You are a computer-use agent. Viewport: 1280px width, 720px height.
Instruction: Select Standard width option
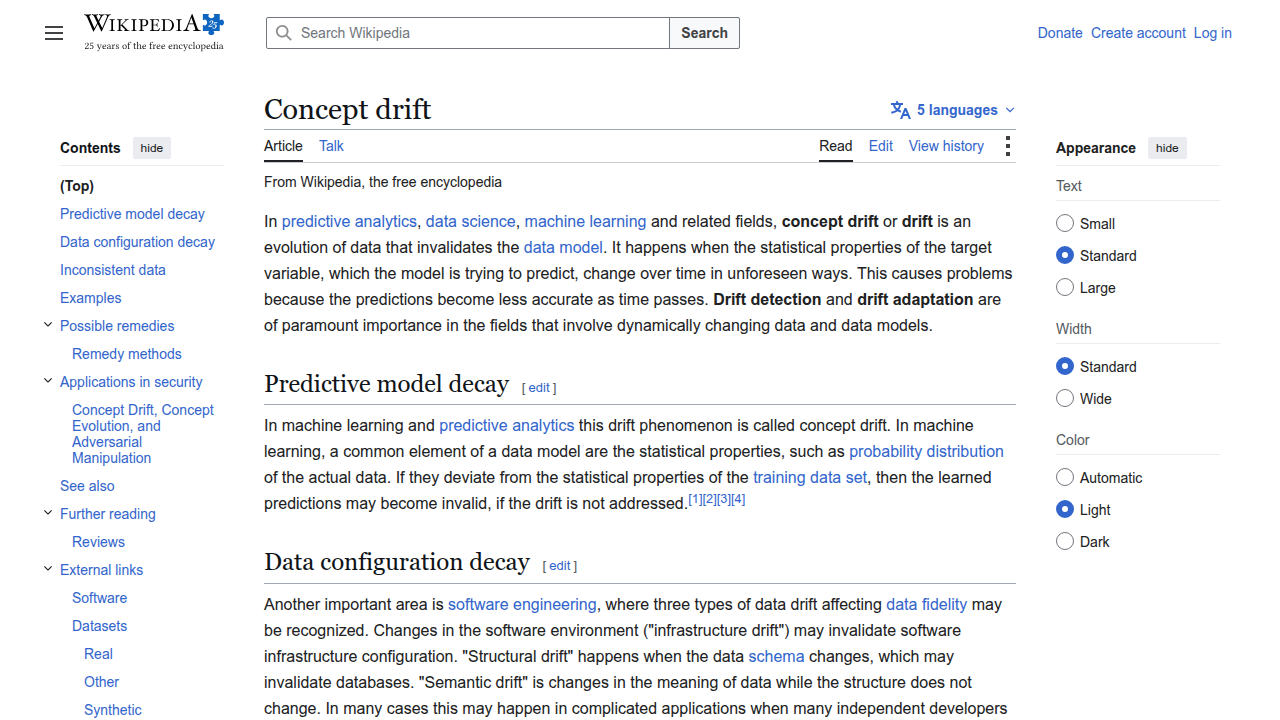click(1065, 366)
